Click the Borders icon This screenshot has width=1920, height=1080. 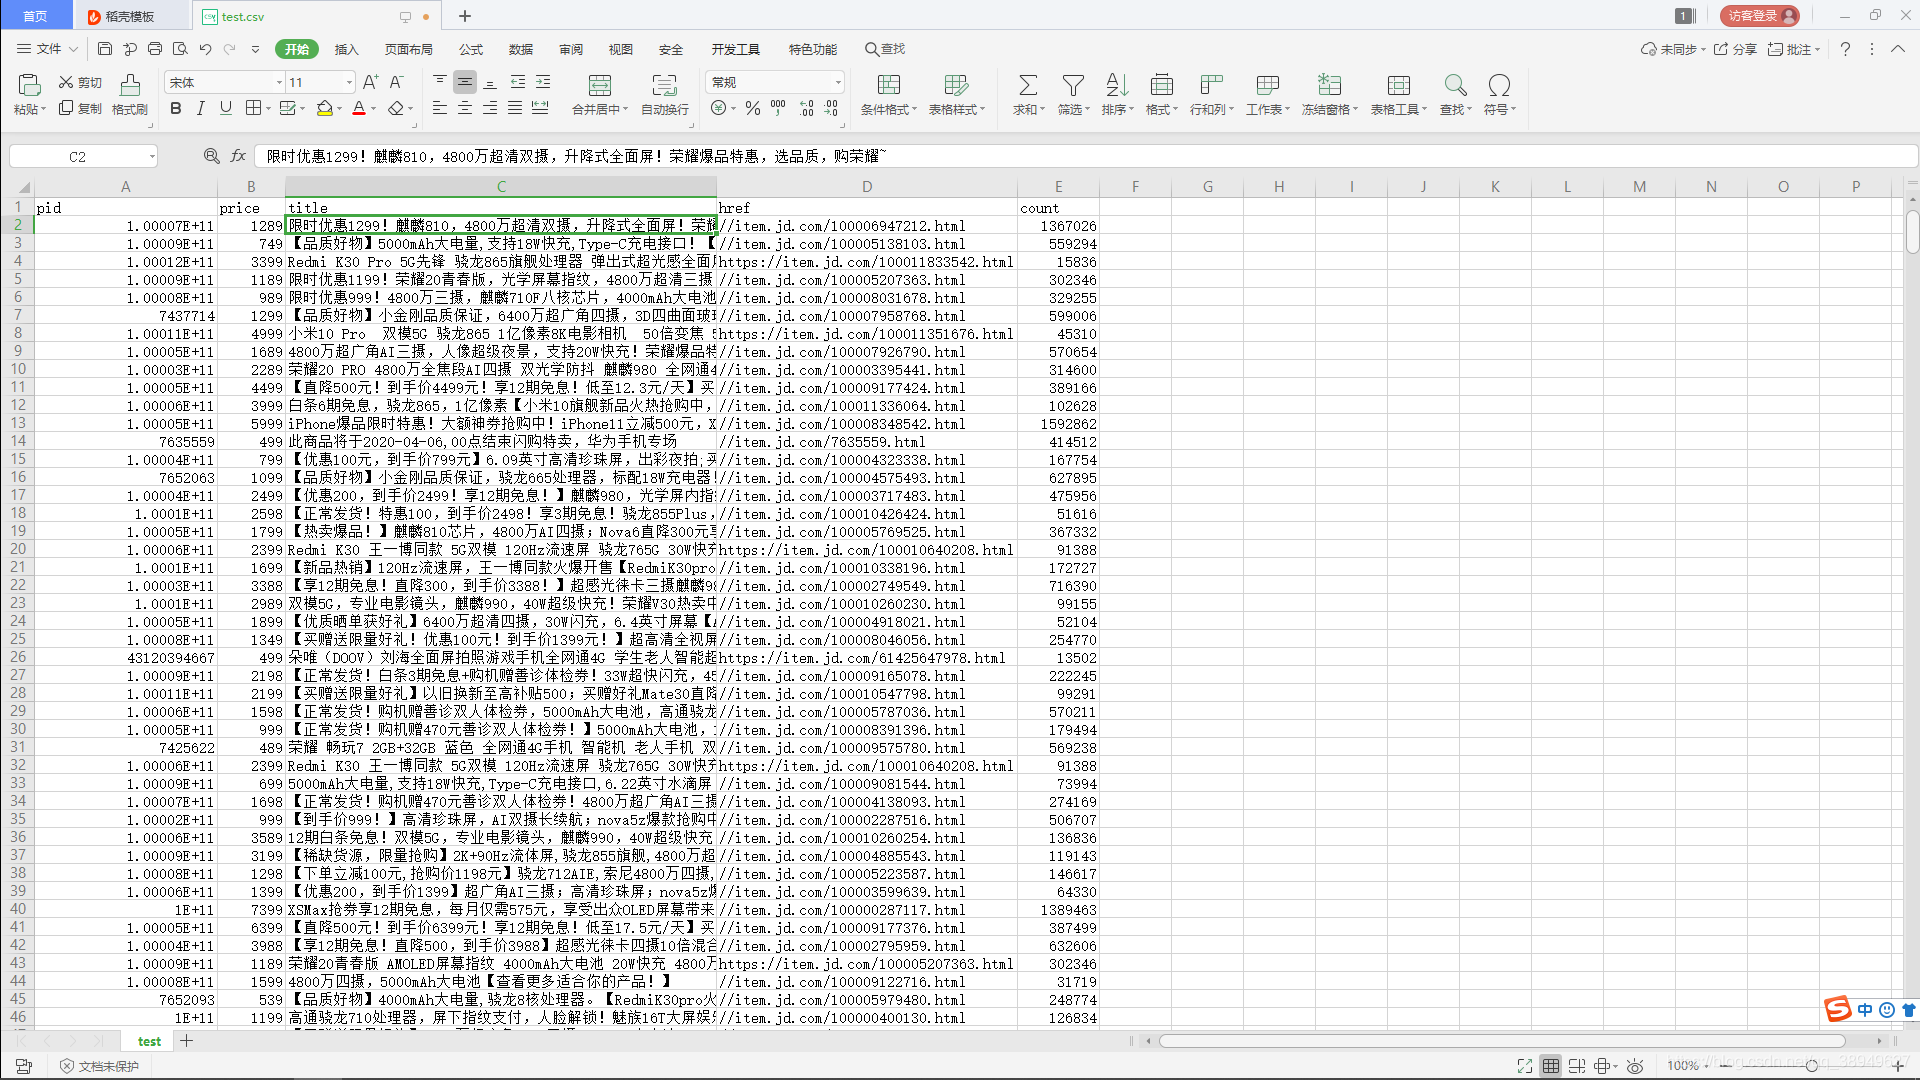click(254, 108)
